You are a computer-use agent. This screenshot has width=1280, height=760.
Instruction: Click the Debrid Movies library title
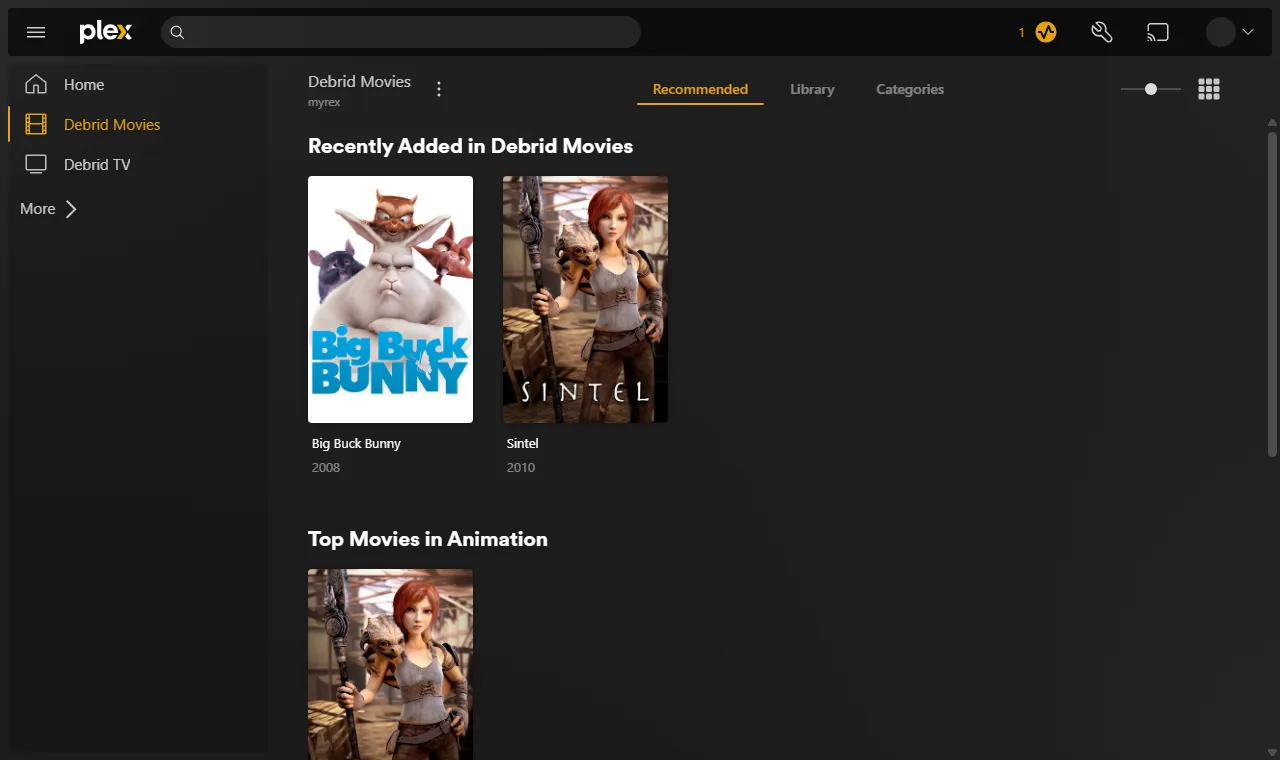pos(359,82)
